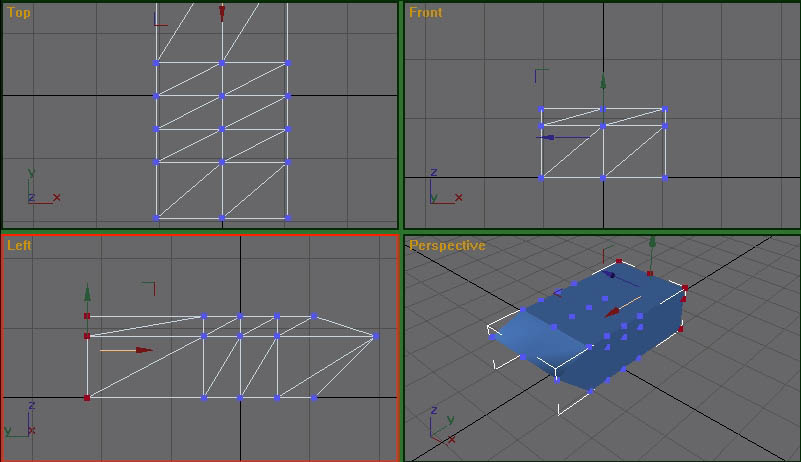The width and height of the screenshot is (801, 462).
Task: Select the bottom-left red vertex in Left view
Action: [x=87, y=398]
